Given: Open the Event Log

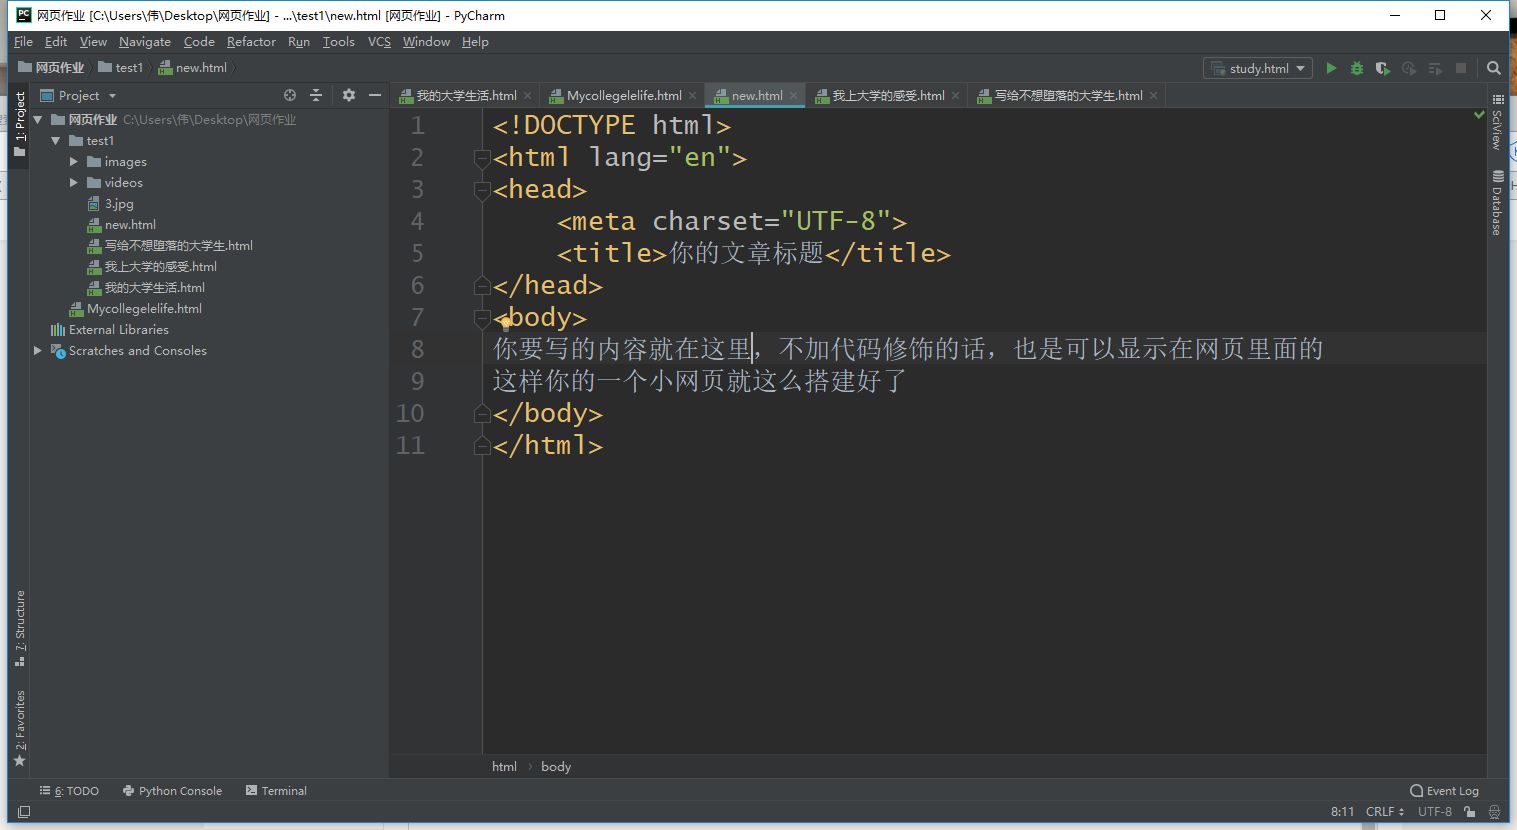Looking at the screenshot, I should 1444,790.
